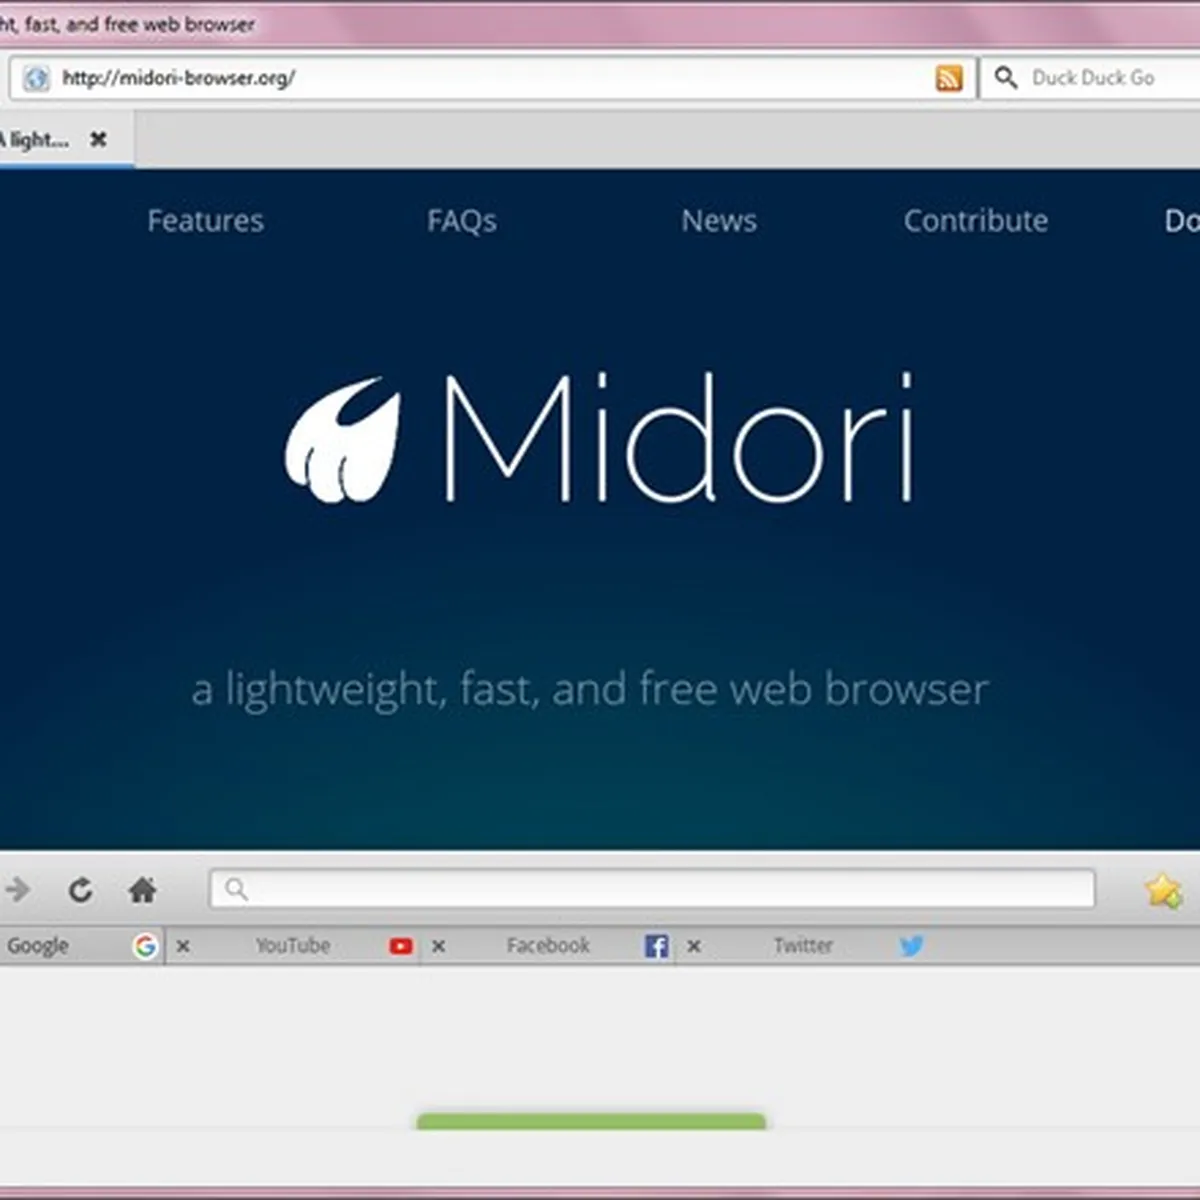
Task: Click the DuckDuckGo search magnifier icon
Action: 1006,78
